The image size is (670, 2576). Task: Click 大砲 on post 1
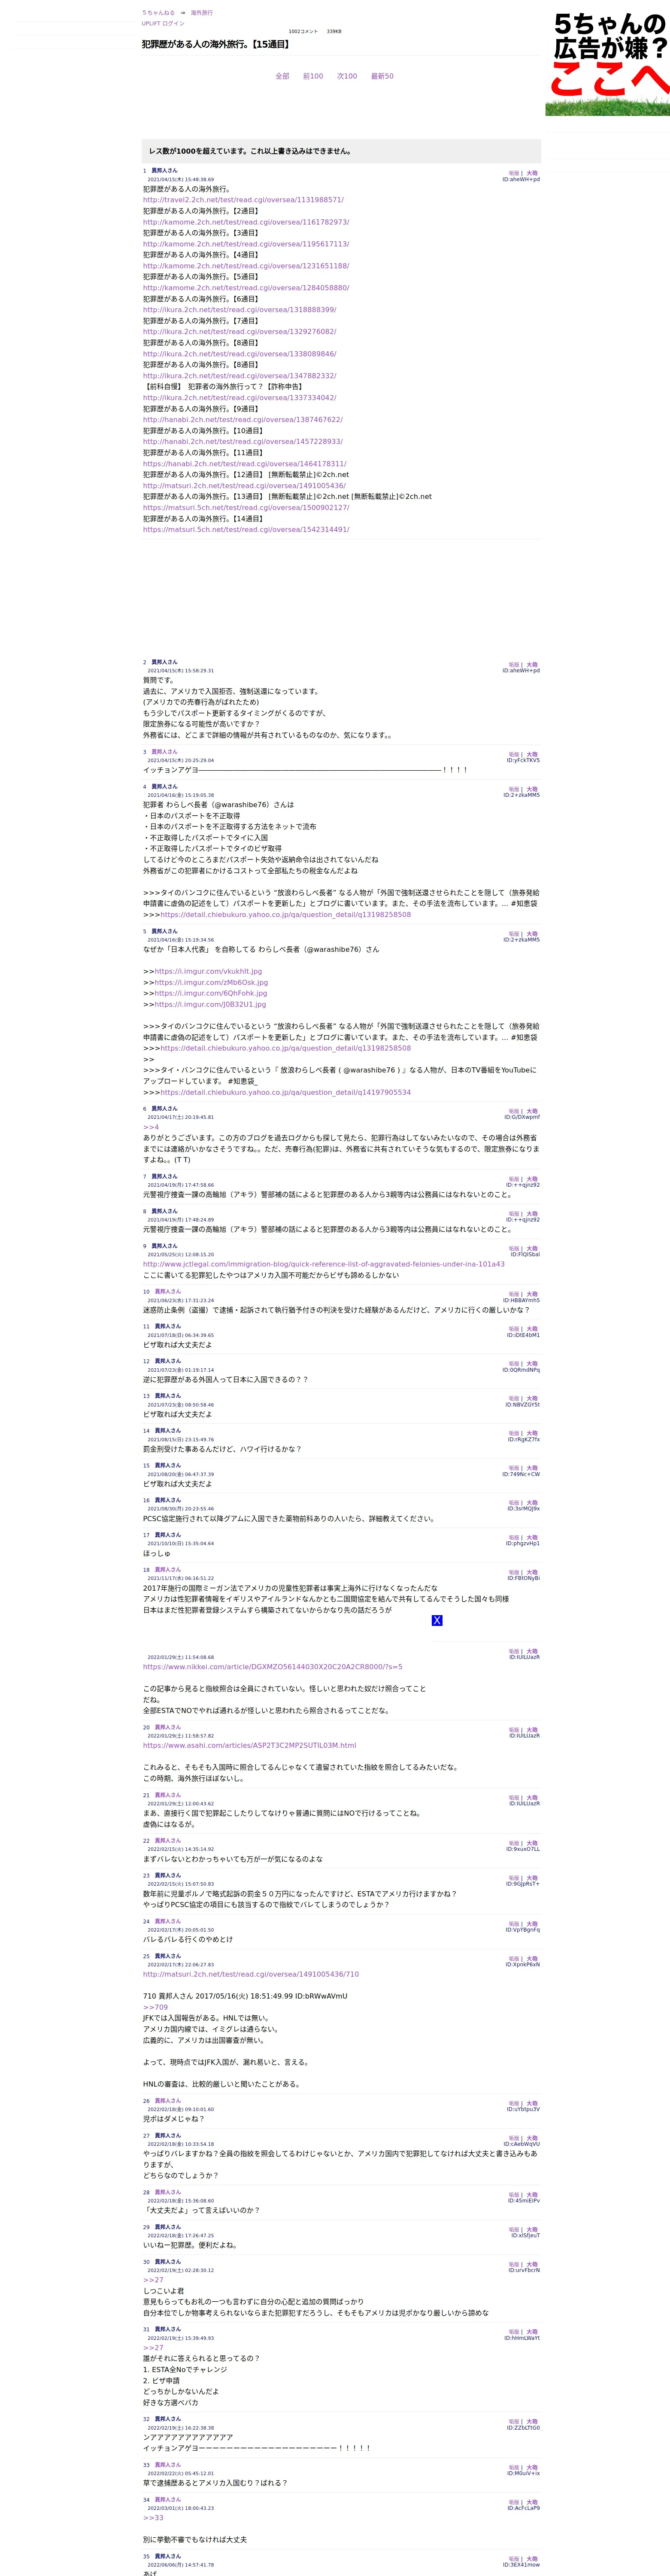point(532,173)
